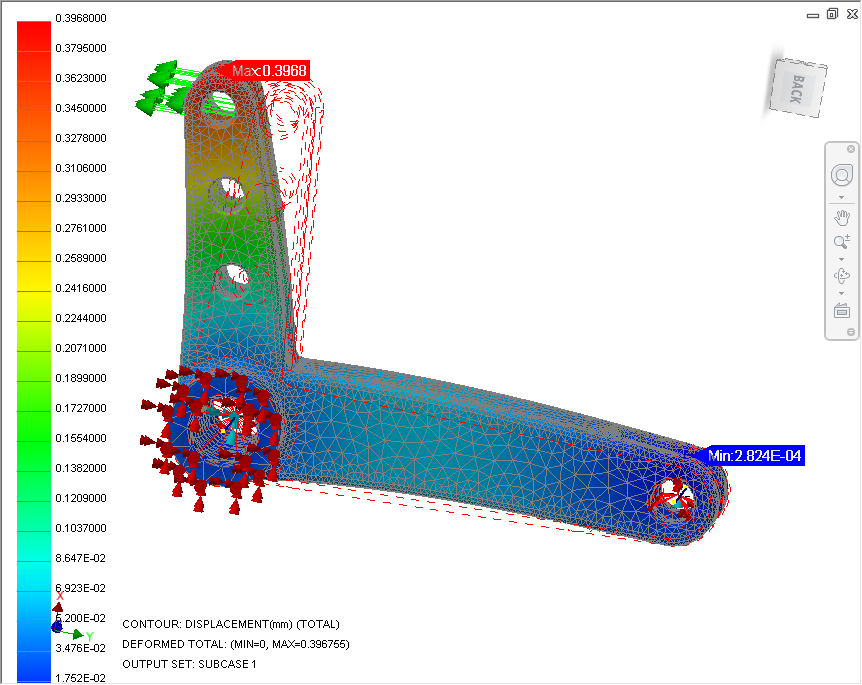Image resolution: width=862 pixels, height=685 pixels.
Task: Click the green legend band near 0.1554000
Action: coord(34,427)
